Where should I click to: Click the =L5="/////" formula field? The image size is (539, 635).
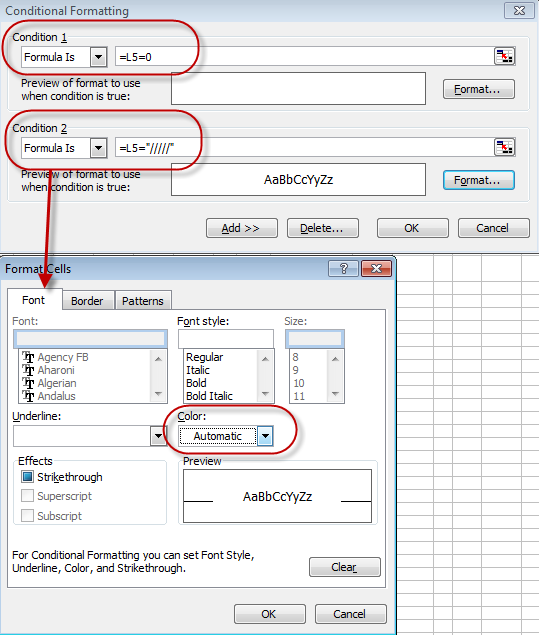click(304, 148)
